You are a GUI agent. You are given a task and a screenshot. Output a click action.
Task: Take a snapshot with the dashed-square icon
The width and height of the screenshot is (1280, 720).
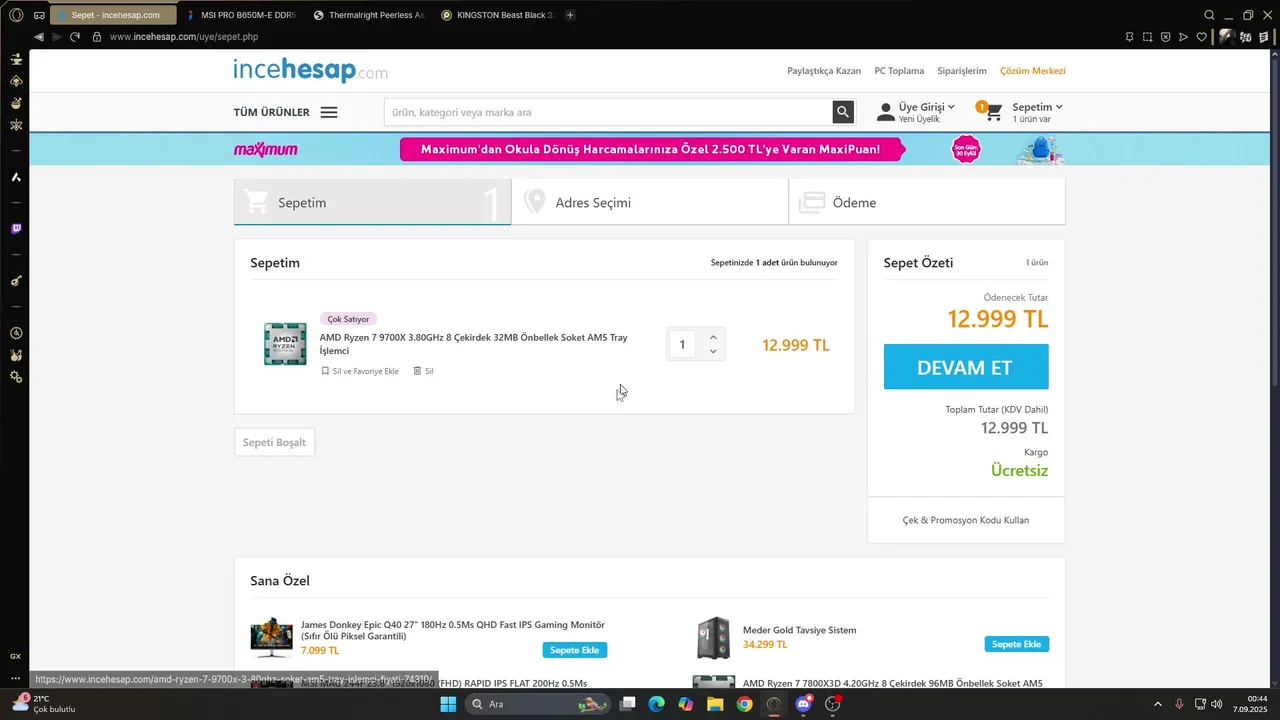[1147, 37]
